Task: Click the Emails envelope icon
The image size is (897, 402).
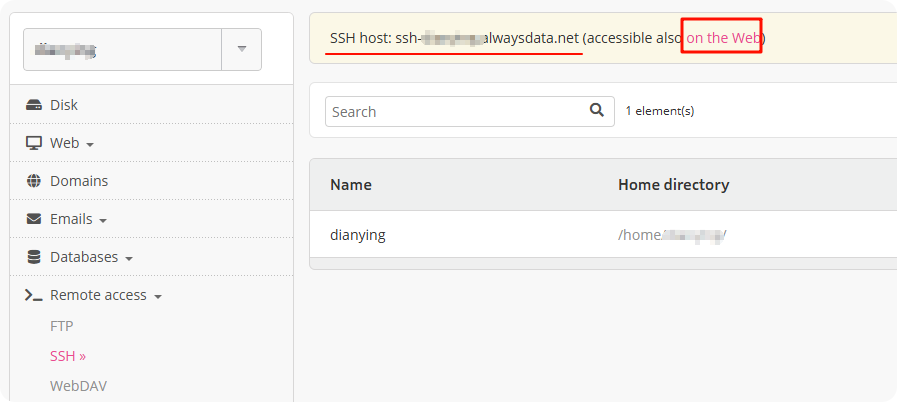Action: tap(34, 219)
